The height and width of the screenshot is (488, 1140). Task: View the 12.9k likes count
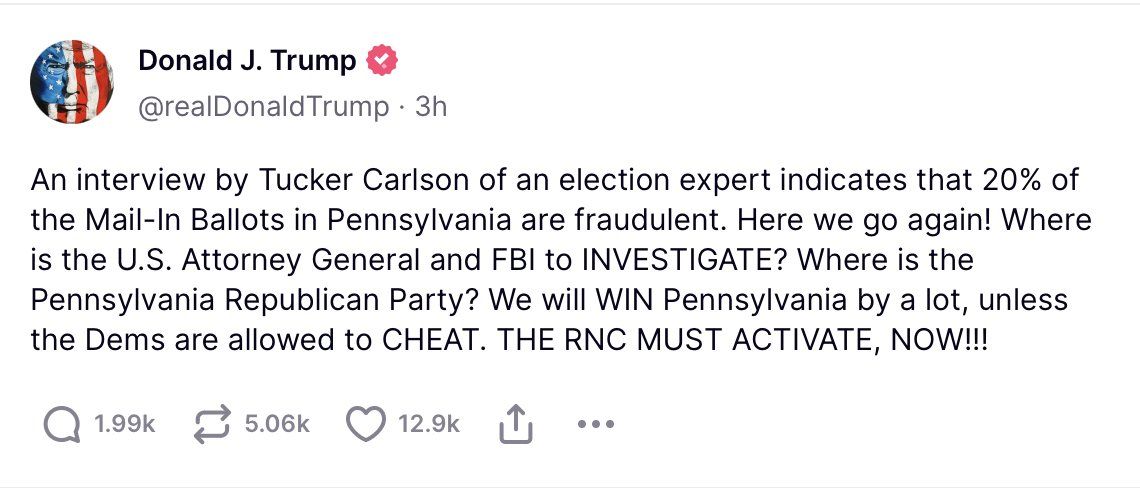point(429,425)
